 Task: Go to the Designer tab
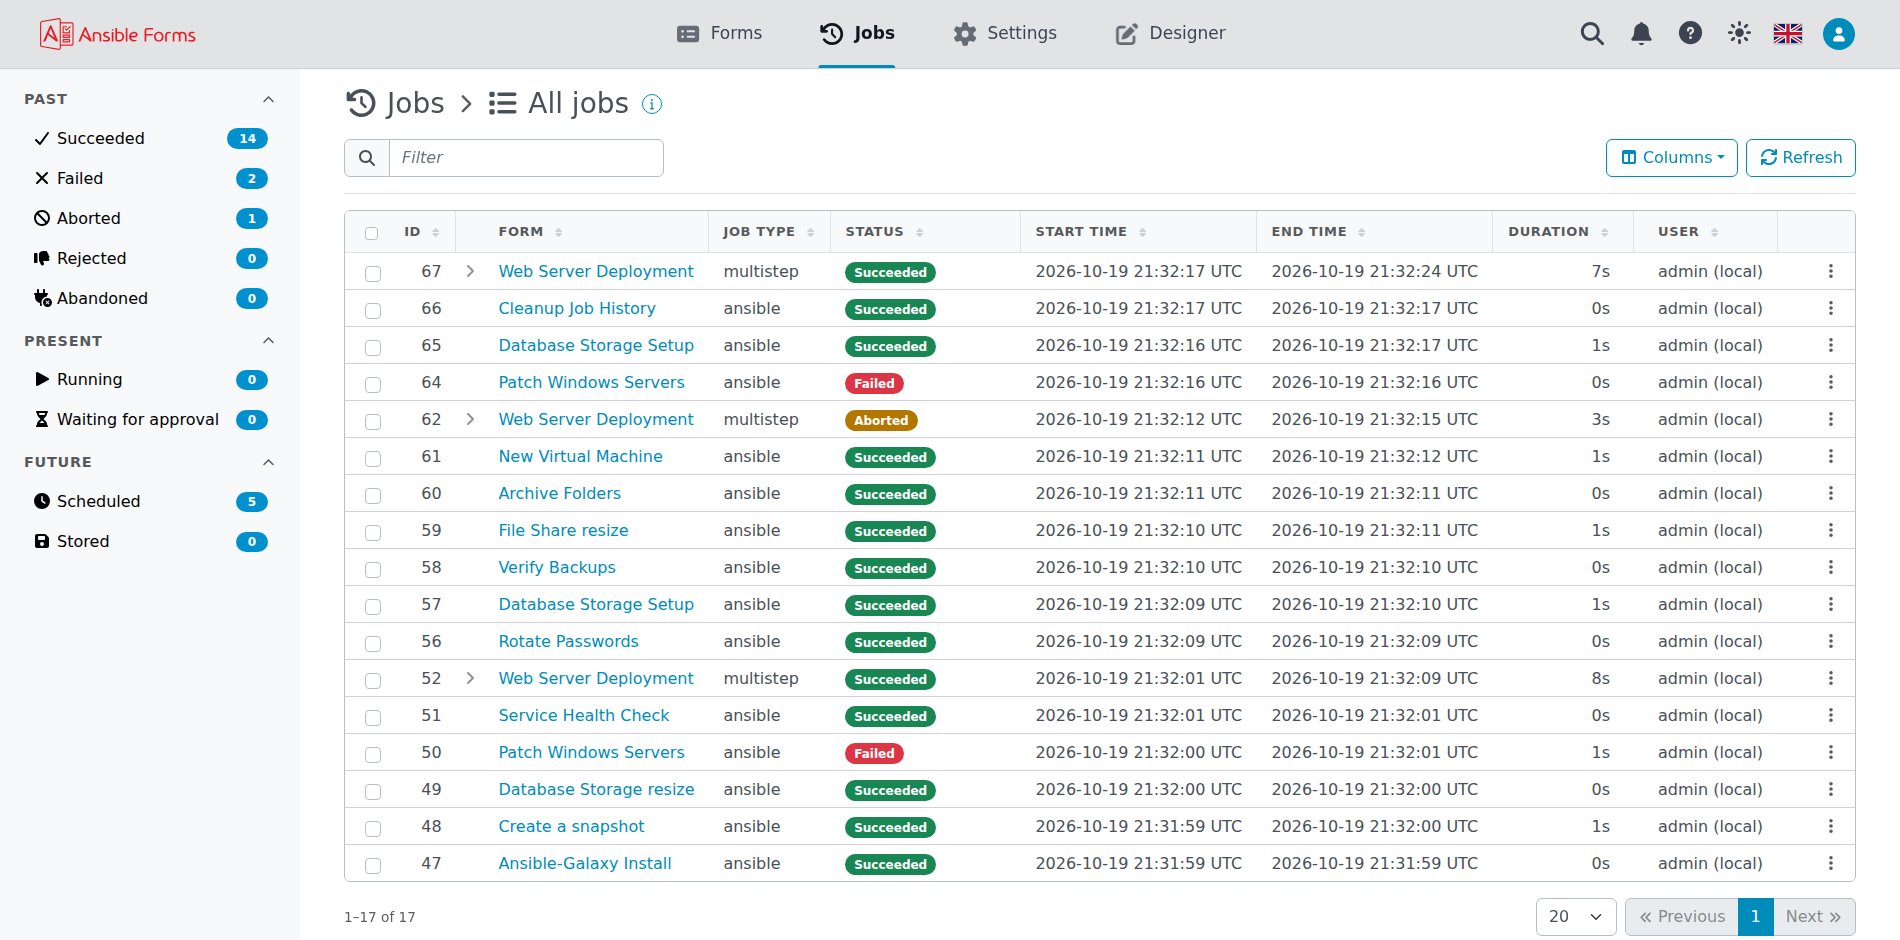click(1170, 33)
